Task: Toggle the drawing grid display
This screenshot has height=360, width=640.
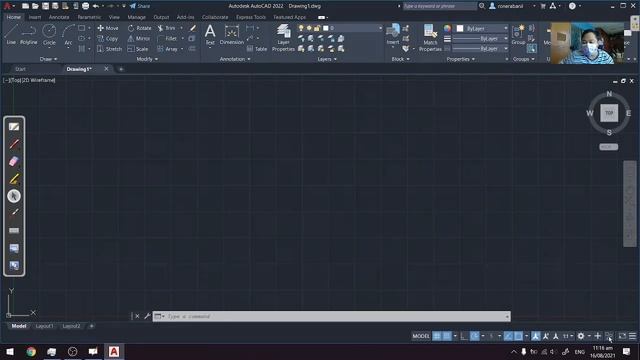Action: (x=437, y=336)
